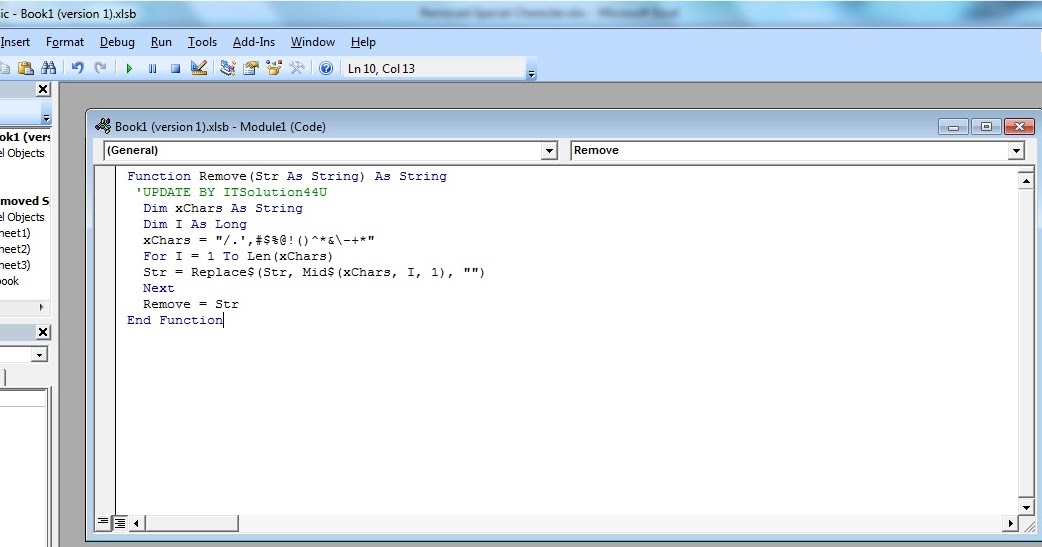
Task: Click the 'Function Remove(Str As String)' line
Action: [x=287, y=176]
